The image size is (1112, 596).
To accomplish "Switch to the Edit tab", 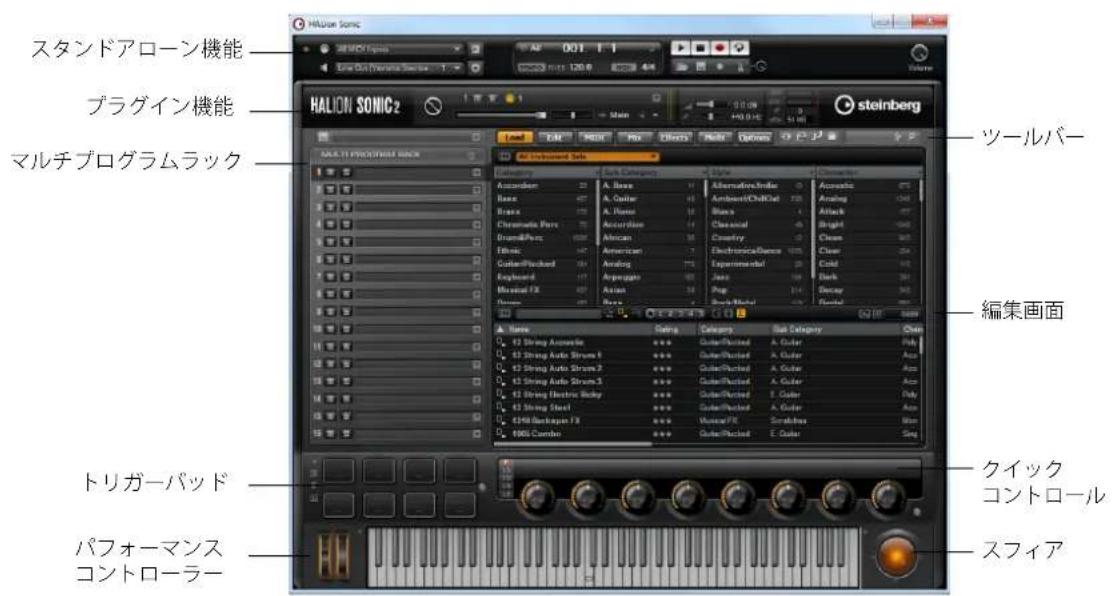I will [x=555, y=137].
